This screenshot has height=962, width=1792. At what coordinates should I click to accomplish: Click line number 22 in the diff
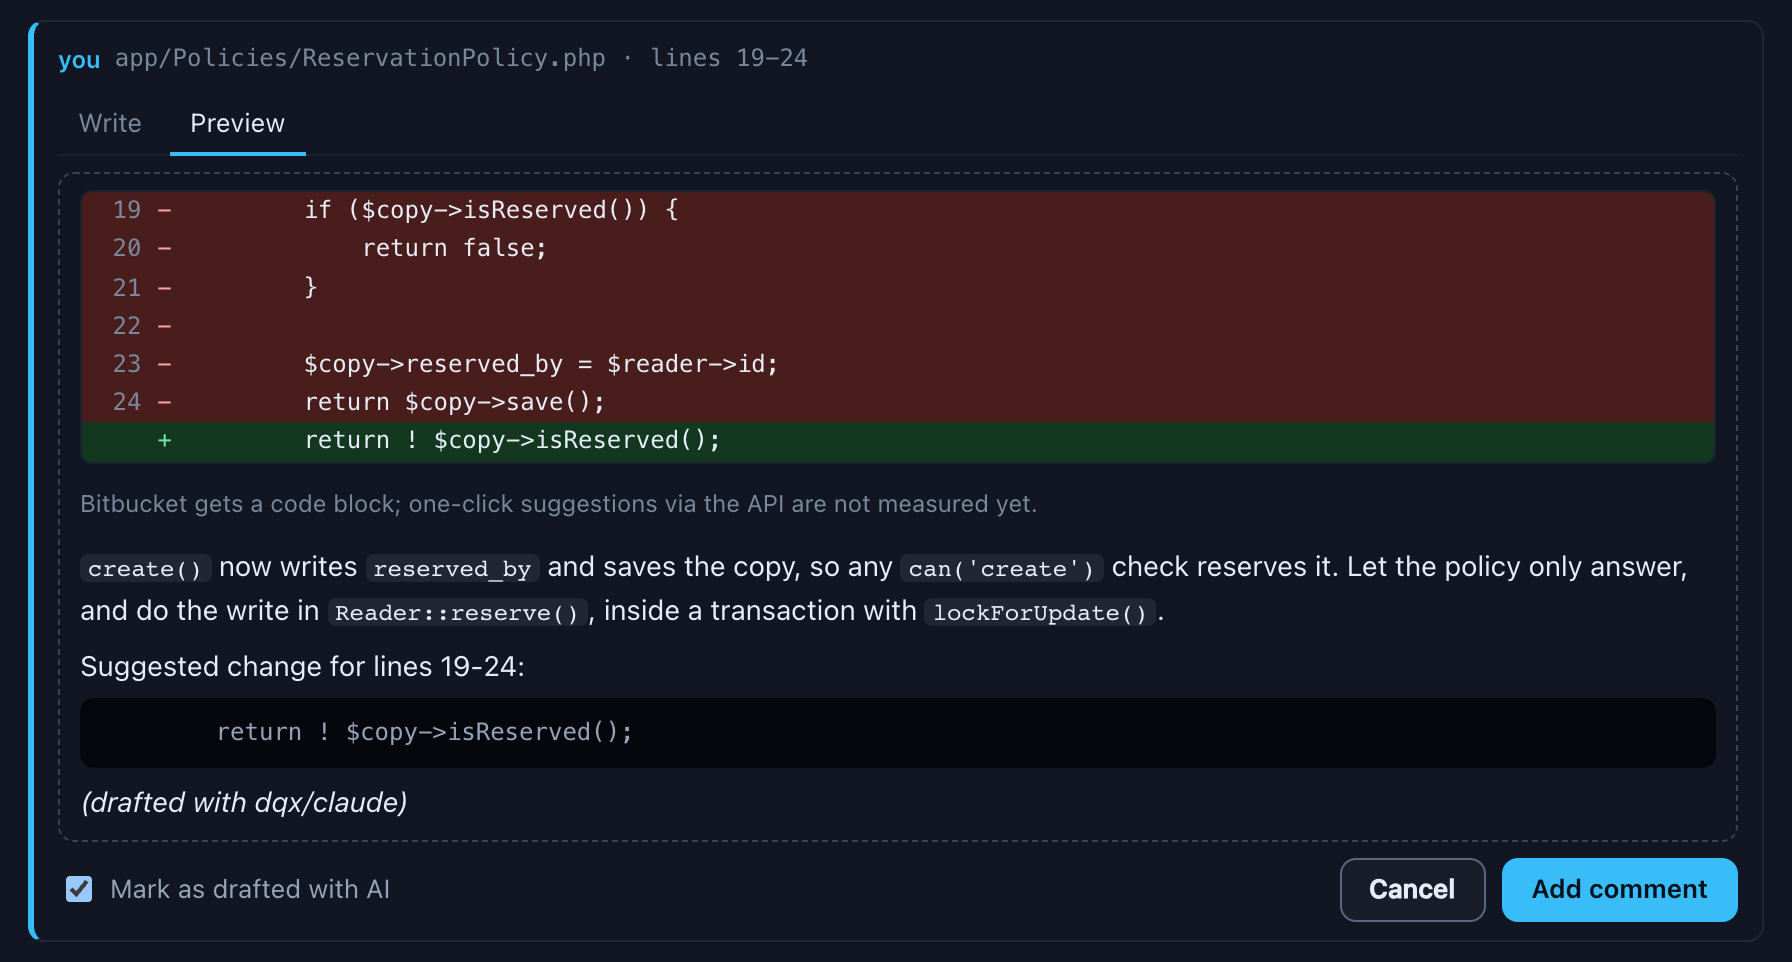127,325
